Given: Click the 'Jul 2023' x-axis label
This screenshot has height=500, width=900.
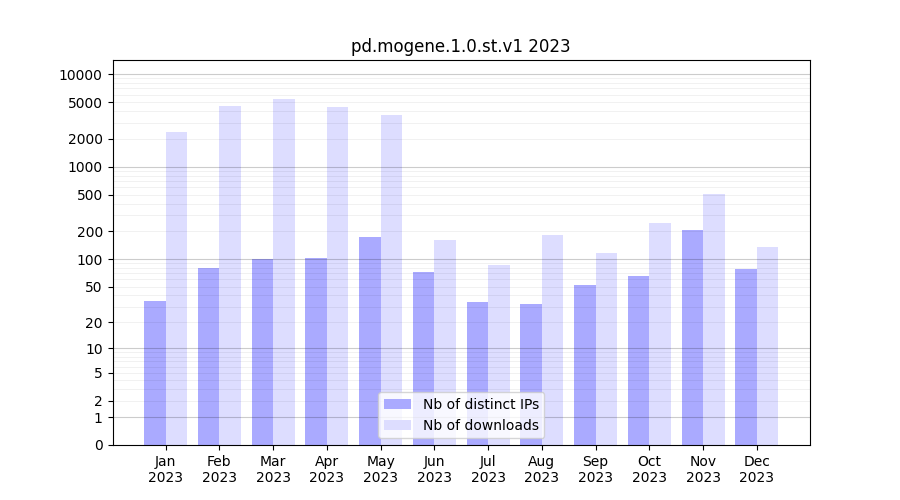Looking at the screenshot, I should coord(488,469).
